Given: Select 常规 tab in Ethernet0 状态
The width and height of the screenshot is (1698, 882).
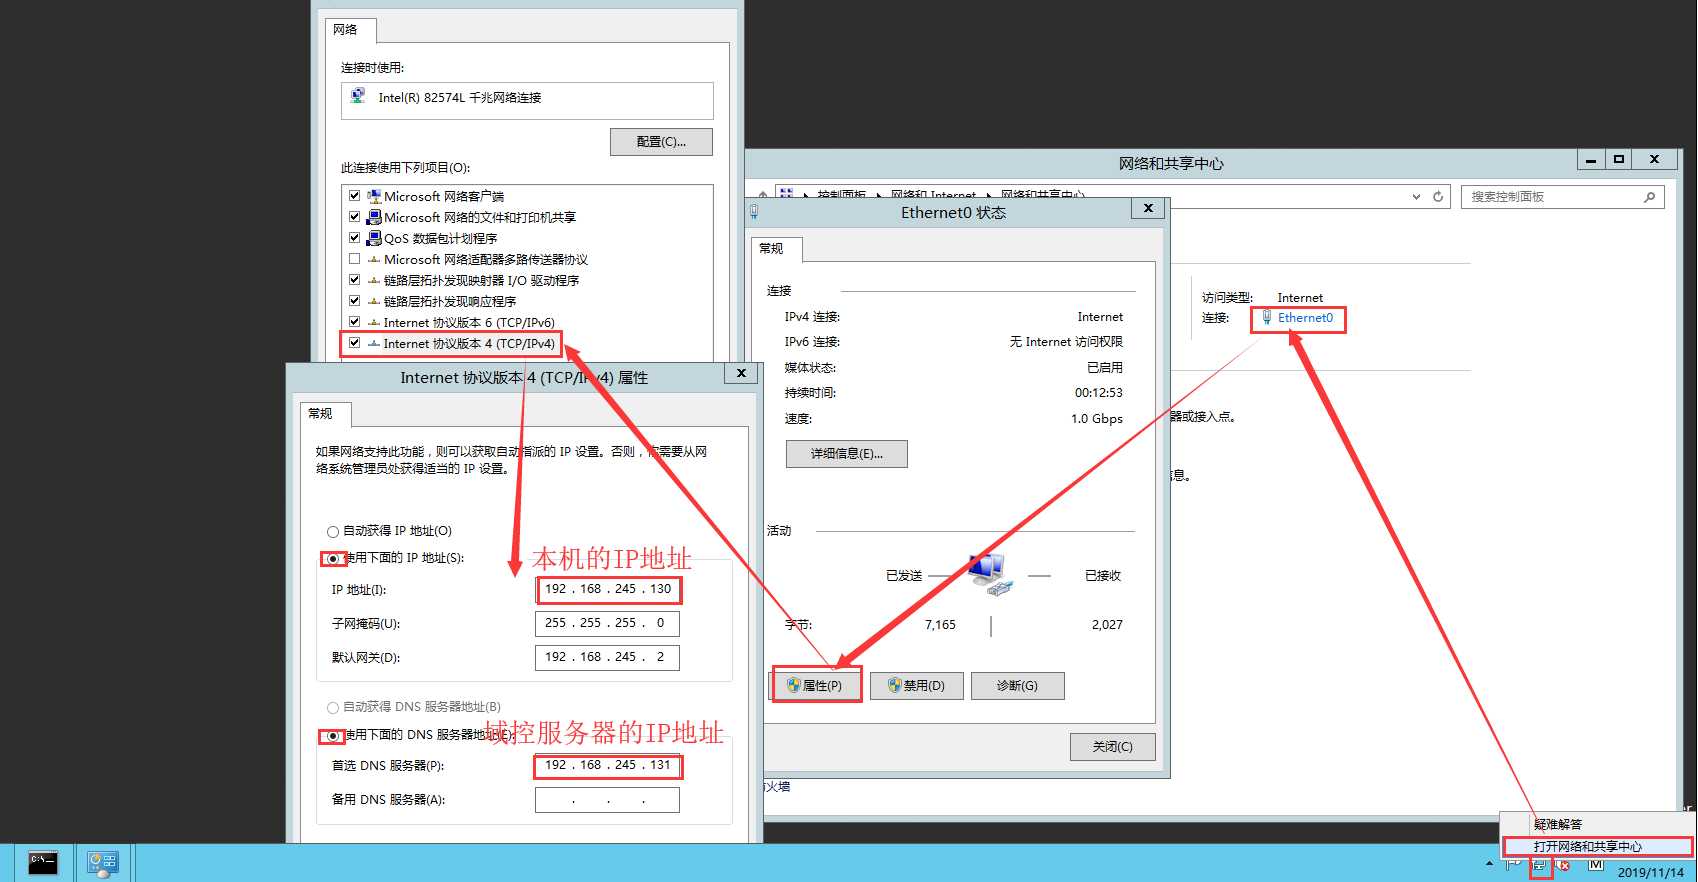Looking at the screenshot, I should click(x=776, y=249).
